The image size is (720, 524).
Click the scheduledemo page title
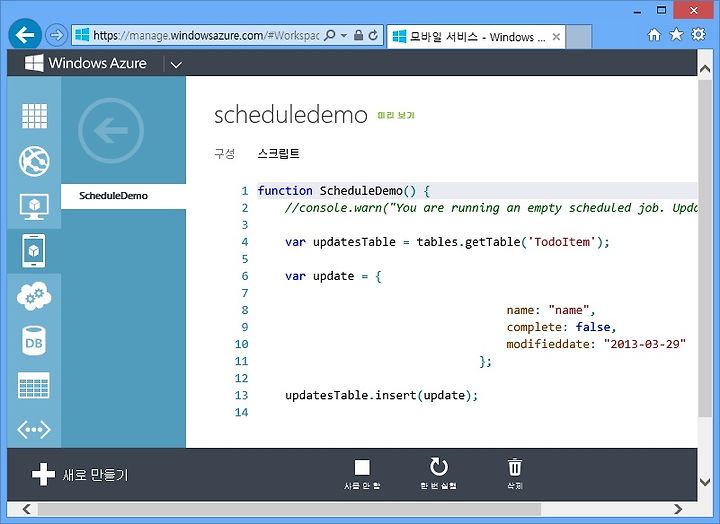pyautogui.click(x=291, y=115)
